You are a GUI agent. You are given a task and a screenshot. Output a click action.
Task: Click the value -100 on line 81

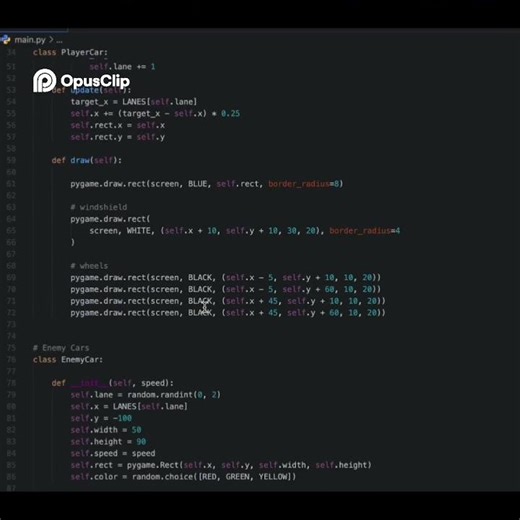click(122, 418)
